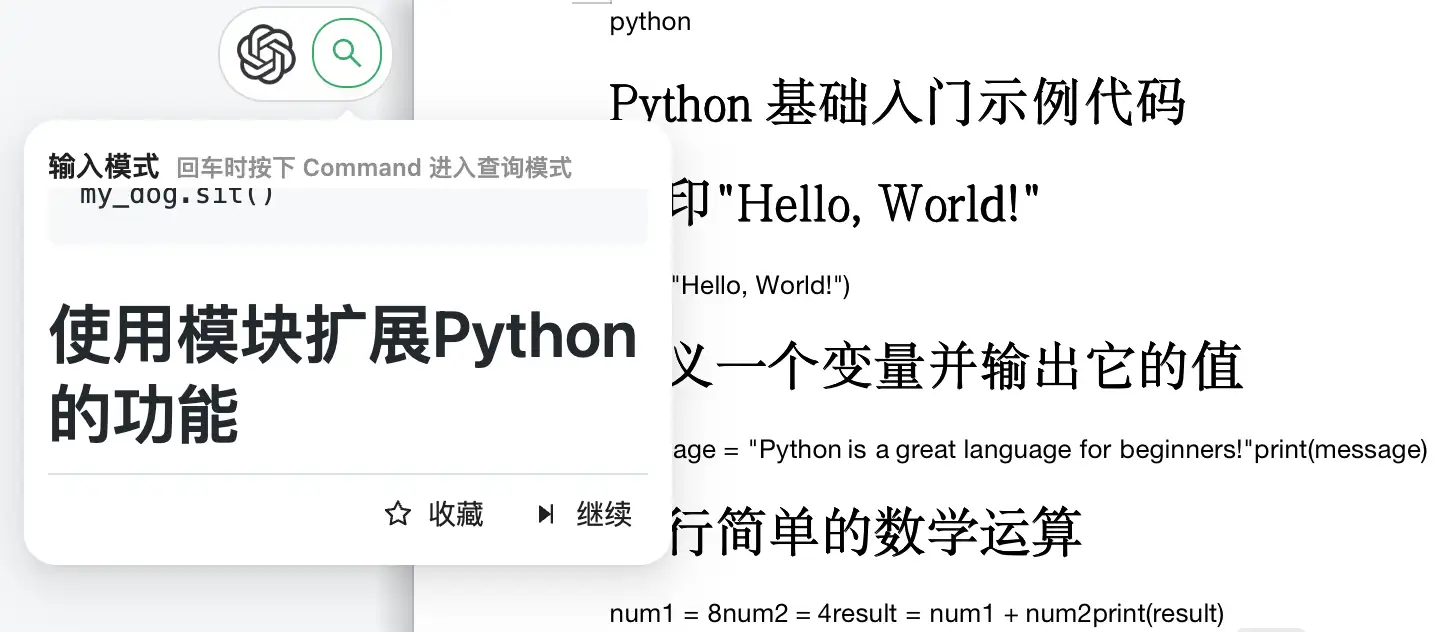The width and height of the screenshot is (1438, 632).
Task: Click heading about 变量并输出它的值
Action: (957, 366)
